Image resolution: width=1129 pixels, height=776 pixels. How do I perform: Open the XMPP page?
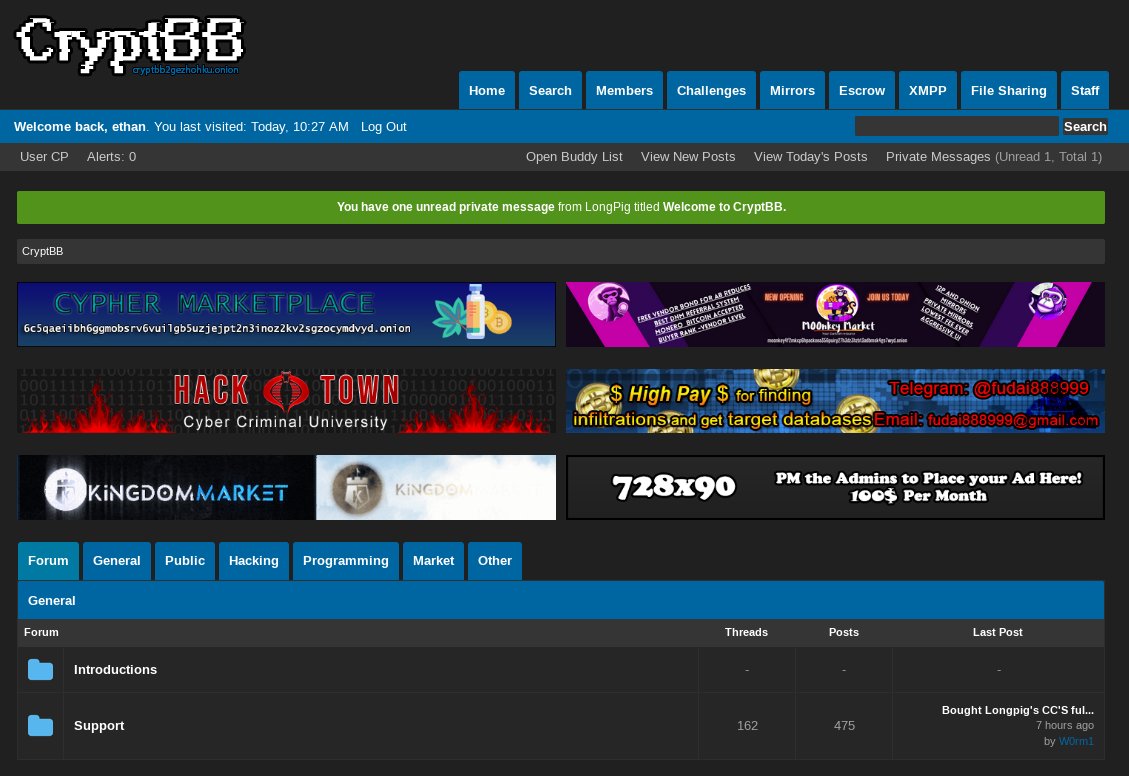coord(927,91)
